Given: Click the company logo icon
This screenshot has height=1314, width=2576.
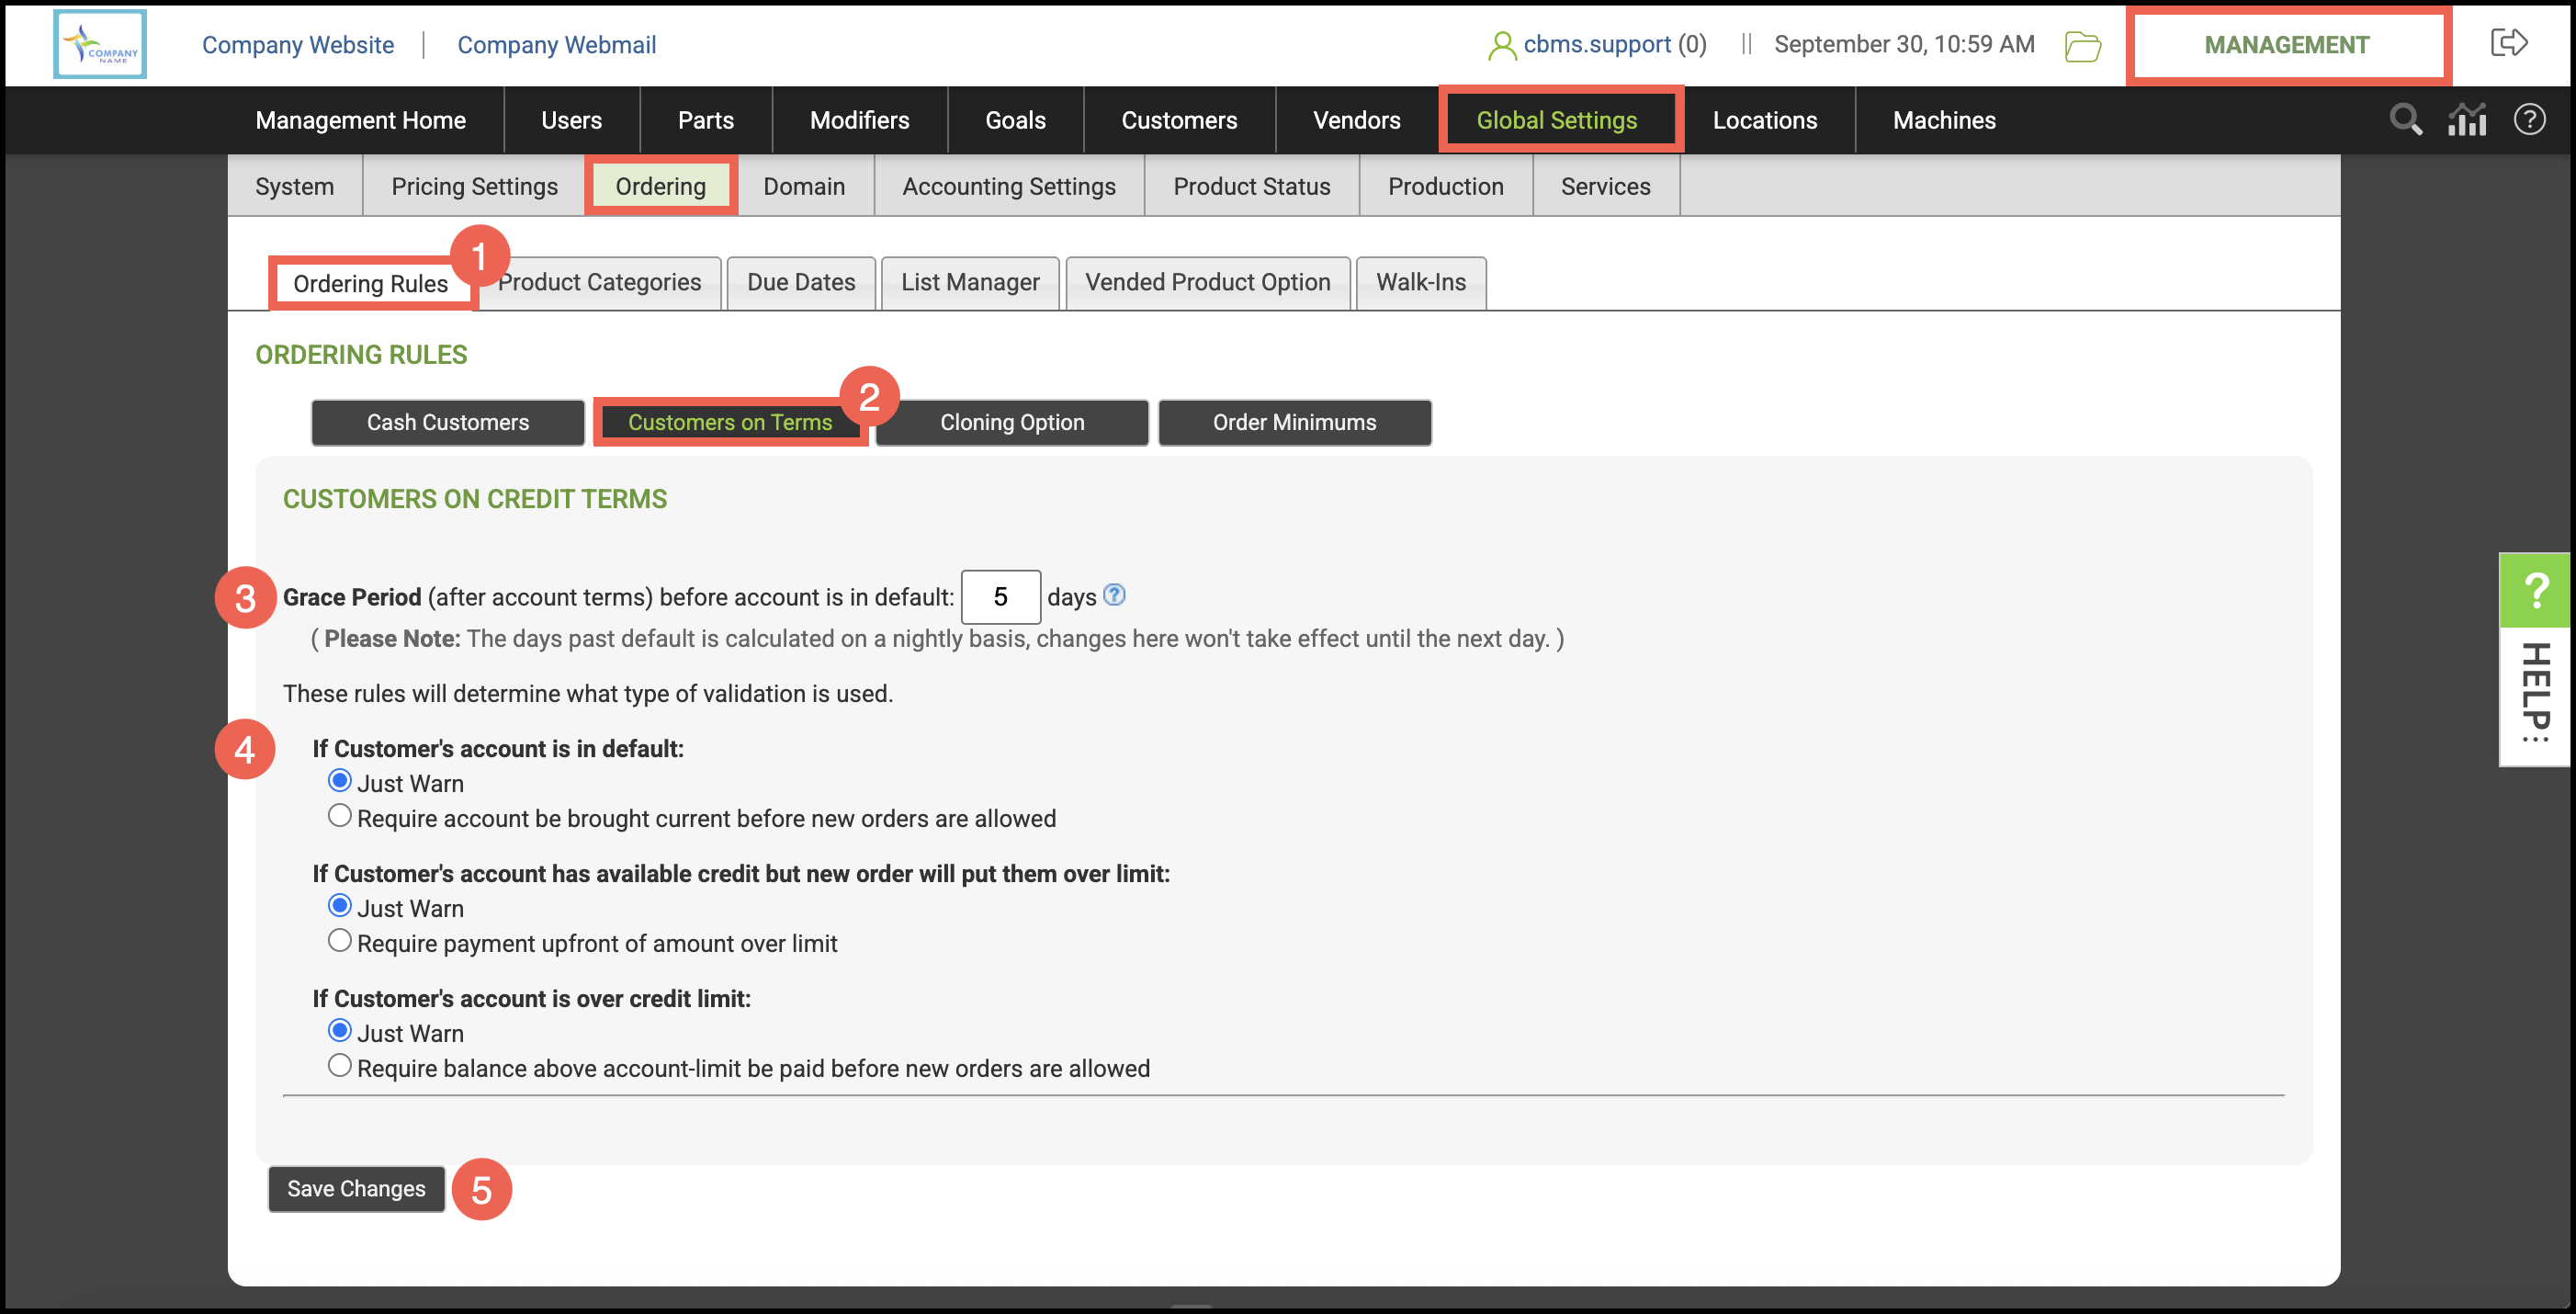Looking at the screenshot, I should 100,45.
